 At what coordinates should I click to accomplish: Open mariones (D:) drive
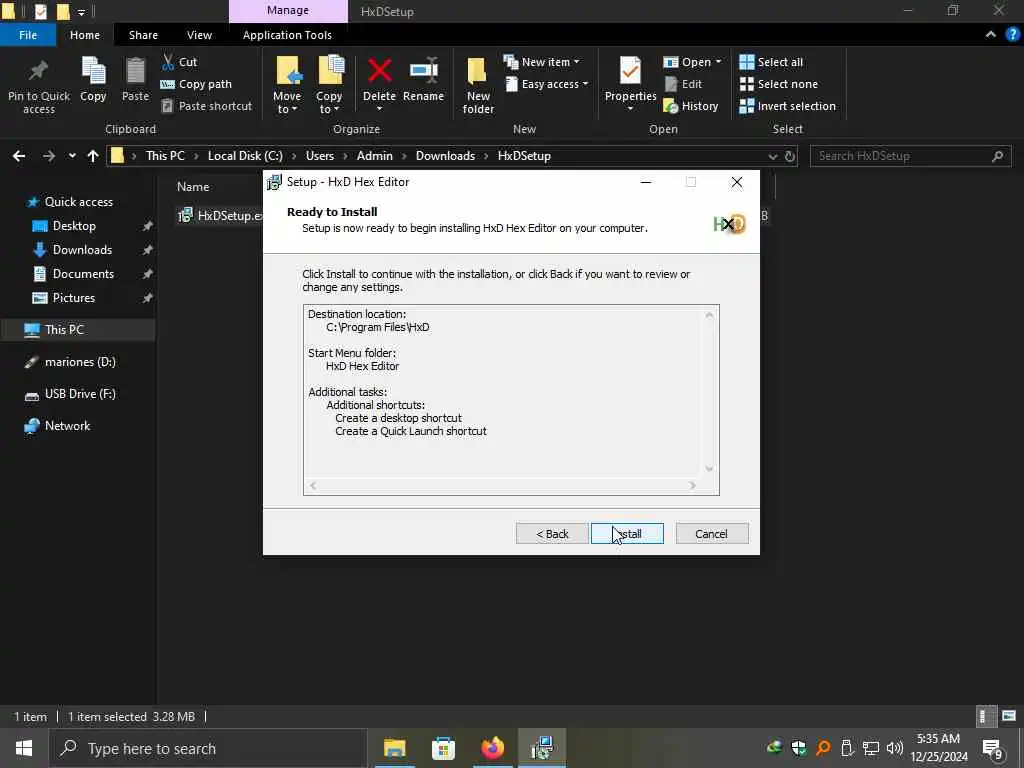(80, 362)
